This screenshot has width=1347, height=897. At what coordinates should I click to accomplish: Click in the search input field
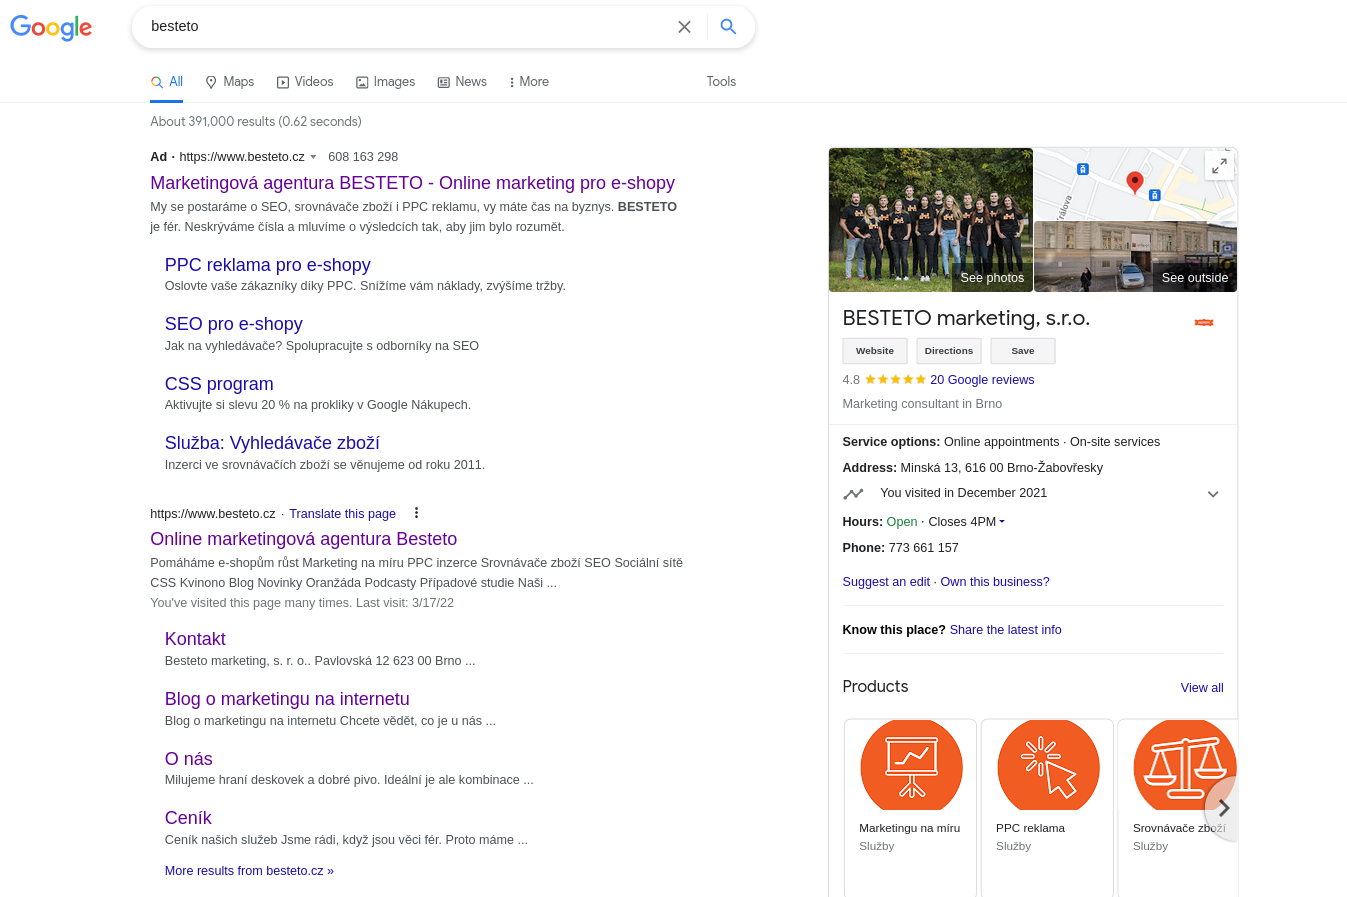(400, 27)
